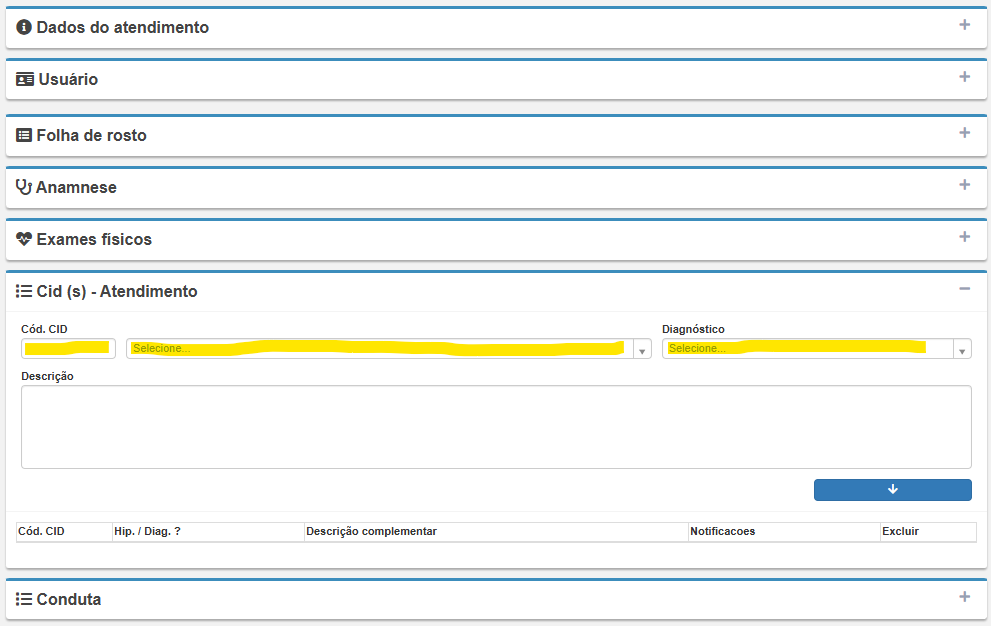
Task: Click the Notificacoes column header
Action: 723,532
